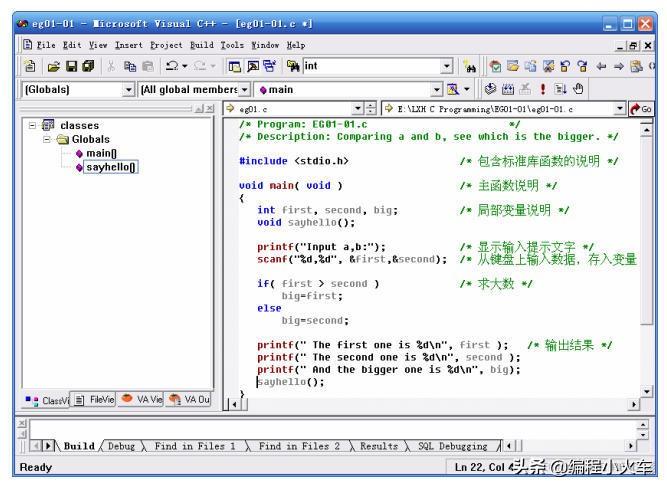Screen dimensions: 667x490
Task: Click the Save All icon
Action: [x=88, y=66]
